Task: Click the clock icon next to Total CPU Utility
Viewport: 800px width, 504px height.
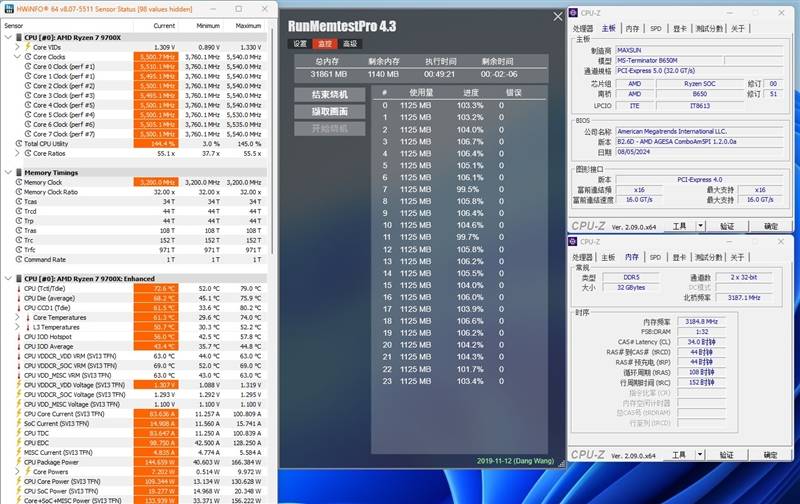Action: [17, 144]
